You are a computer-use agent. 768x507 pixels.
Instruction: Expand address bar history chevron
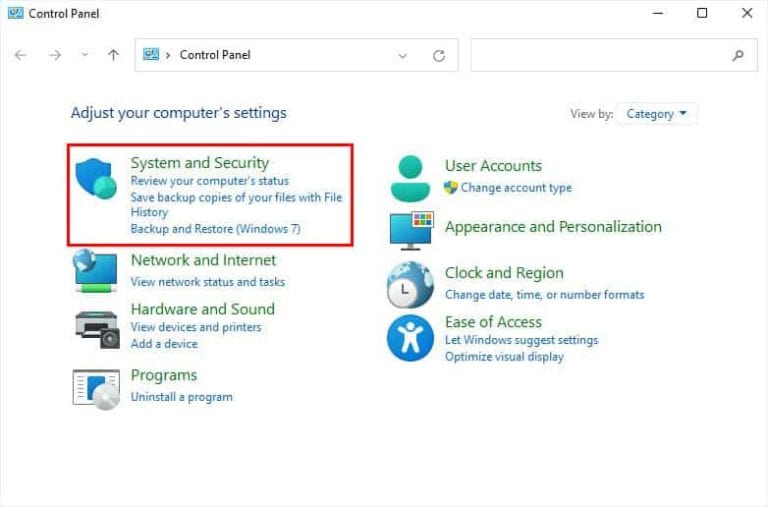[403, 55]
